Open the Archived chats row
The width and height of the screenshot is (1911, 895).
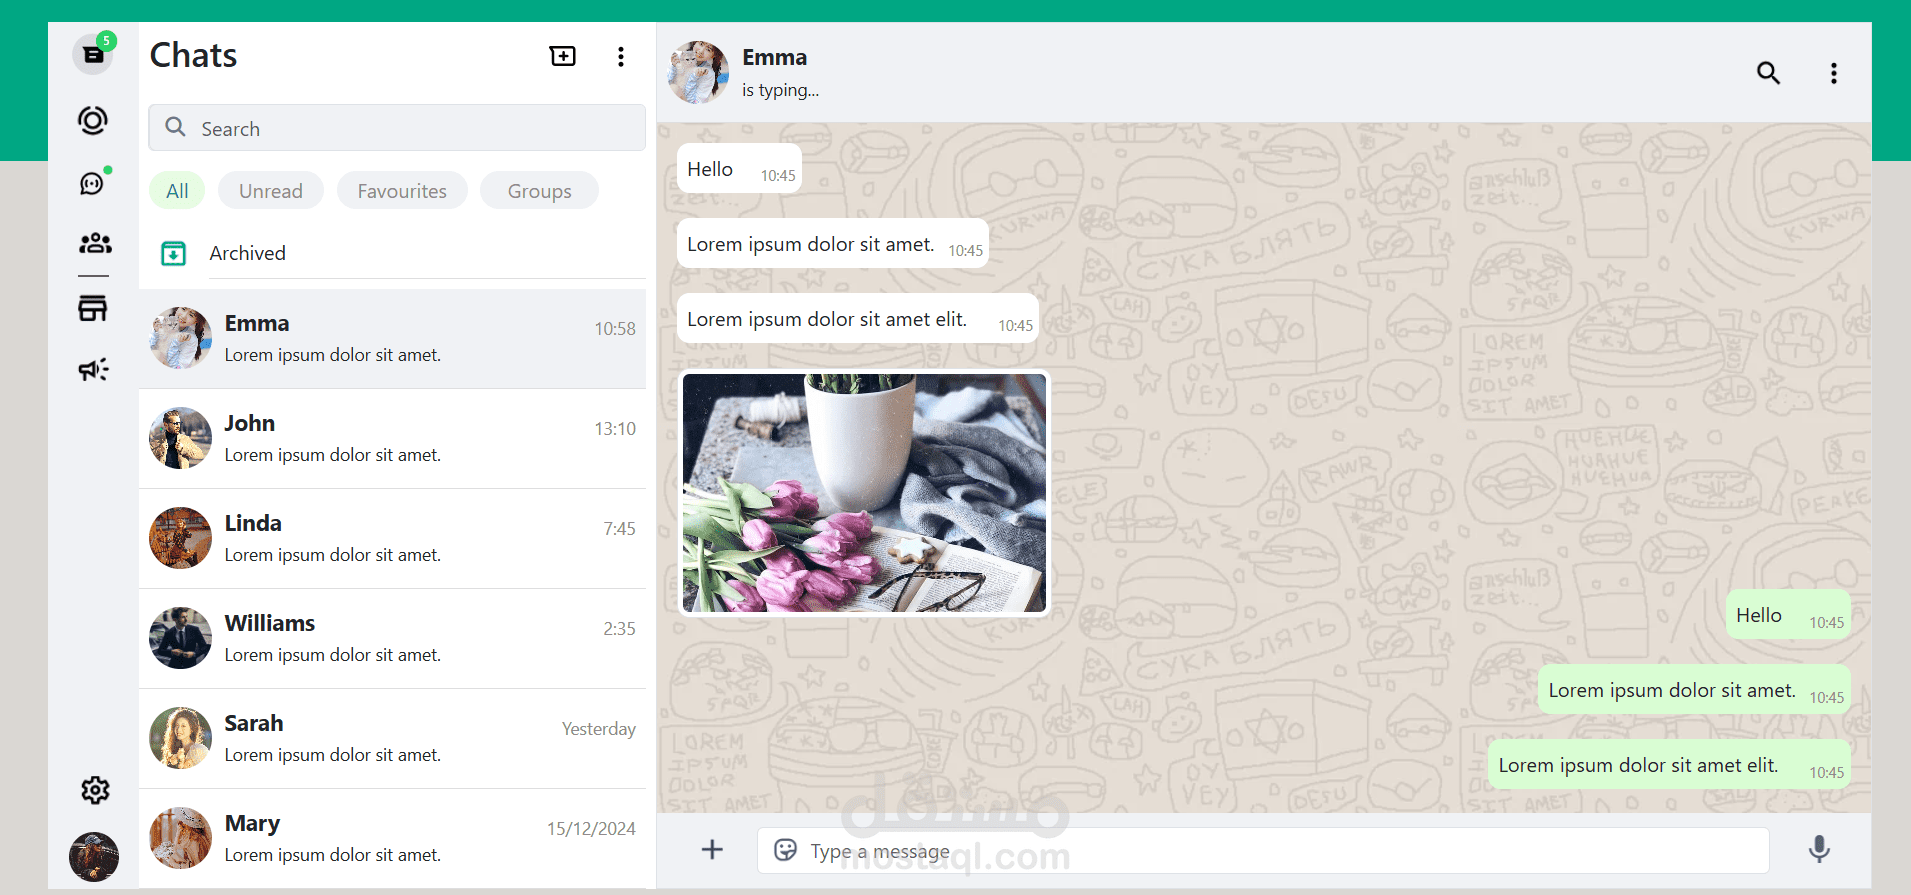coord(393,253)
